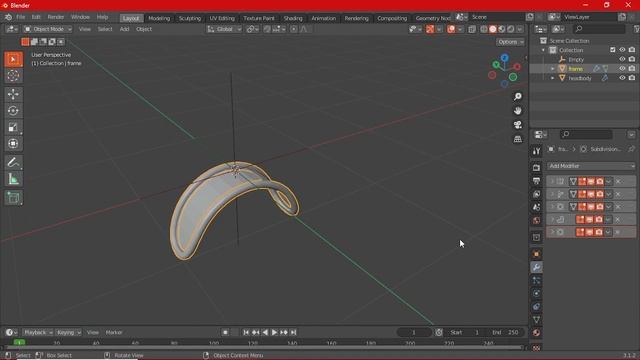Select the Move tool
The width and height of the screenshot is (640, 360).
[x=13, y=94]
